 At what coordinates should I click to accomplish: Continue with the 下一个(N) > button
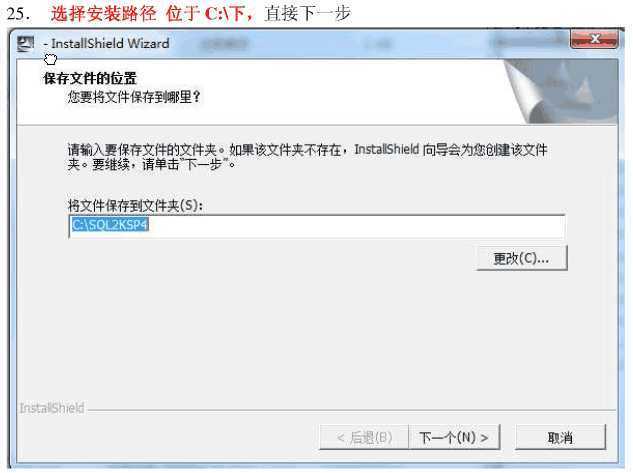[454, 437]
